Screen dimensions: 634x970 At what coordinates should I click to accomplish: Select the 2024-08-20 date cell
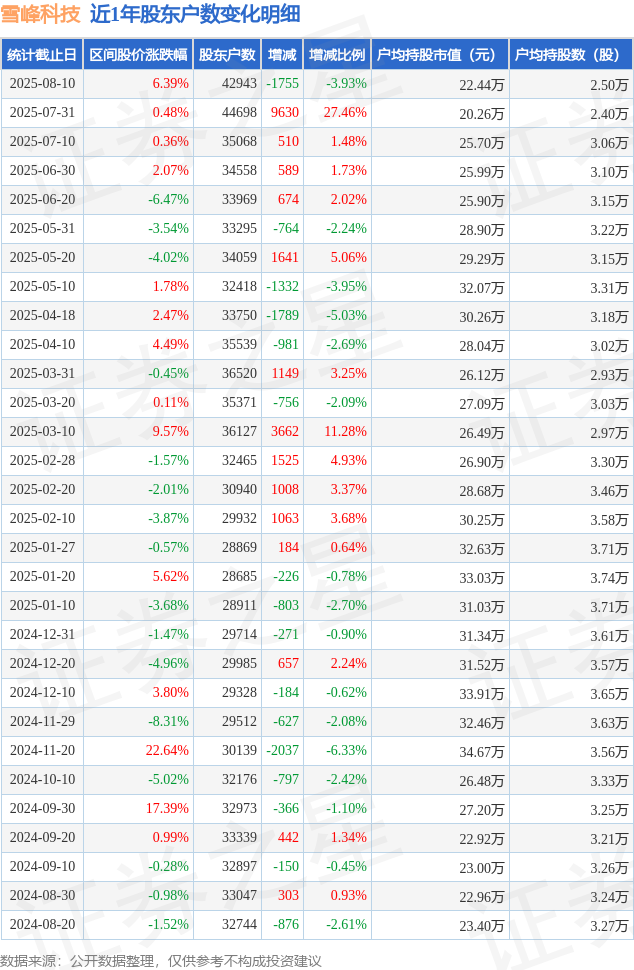click(42, 924)
